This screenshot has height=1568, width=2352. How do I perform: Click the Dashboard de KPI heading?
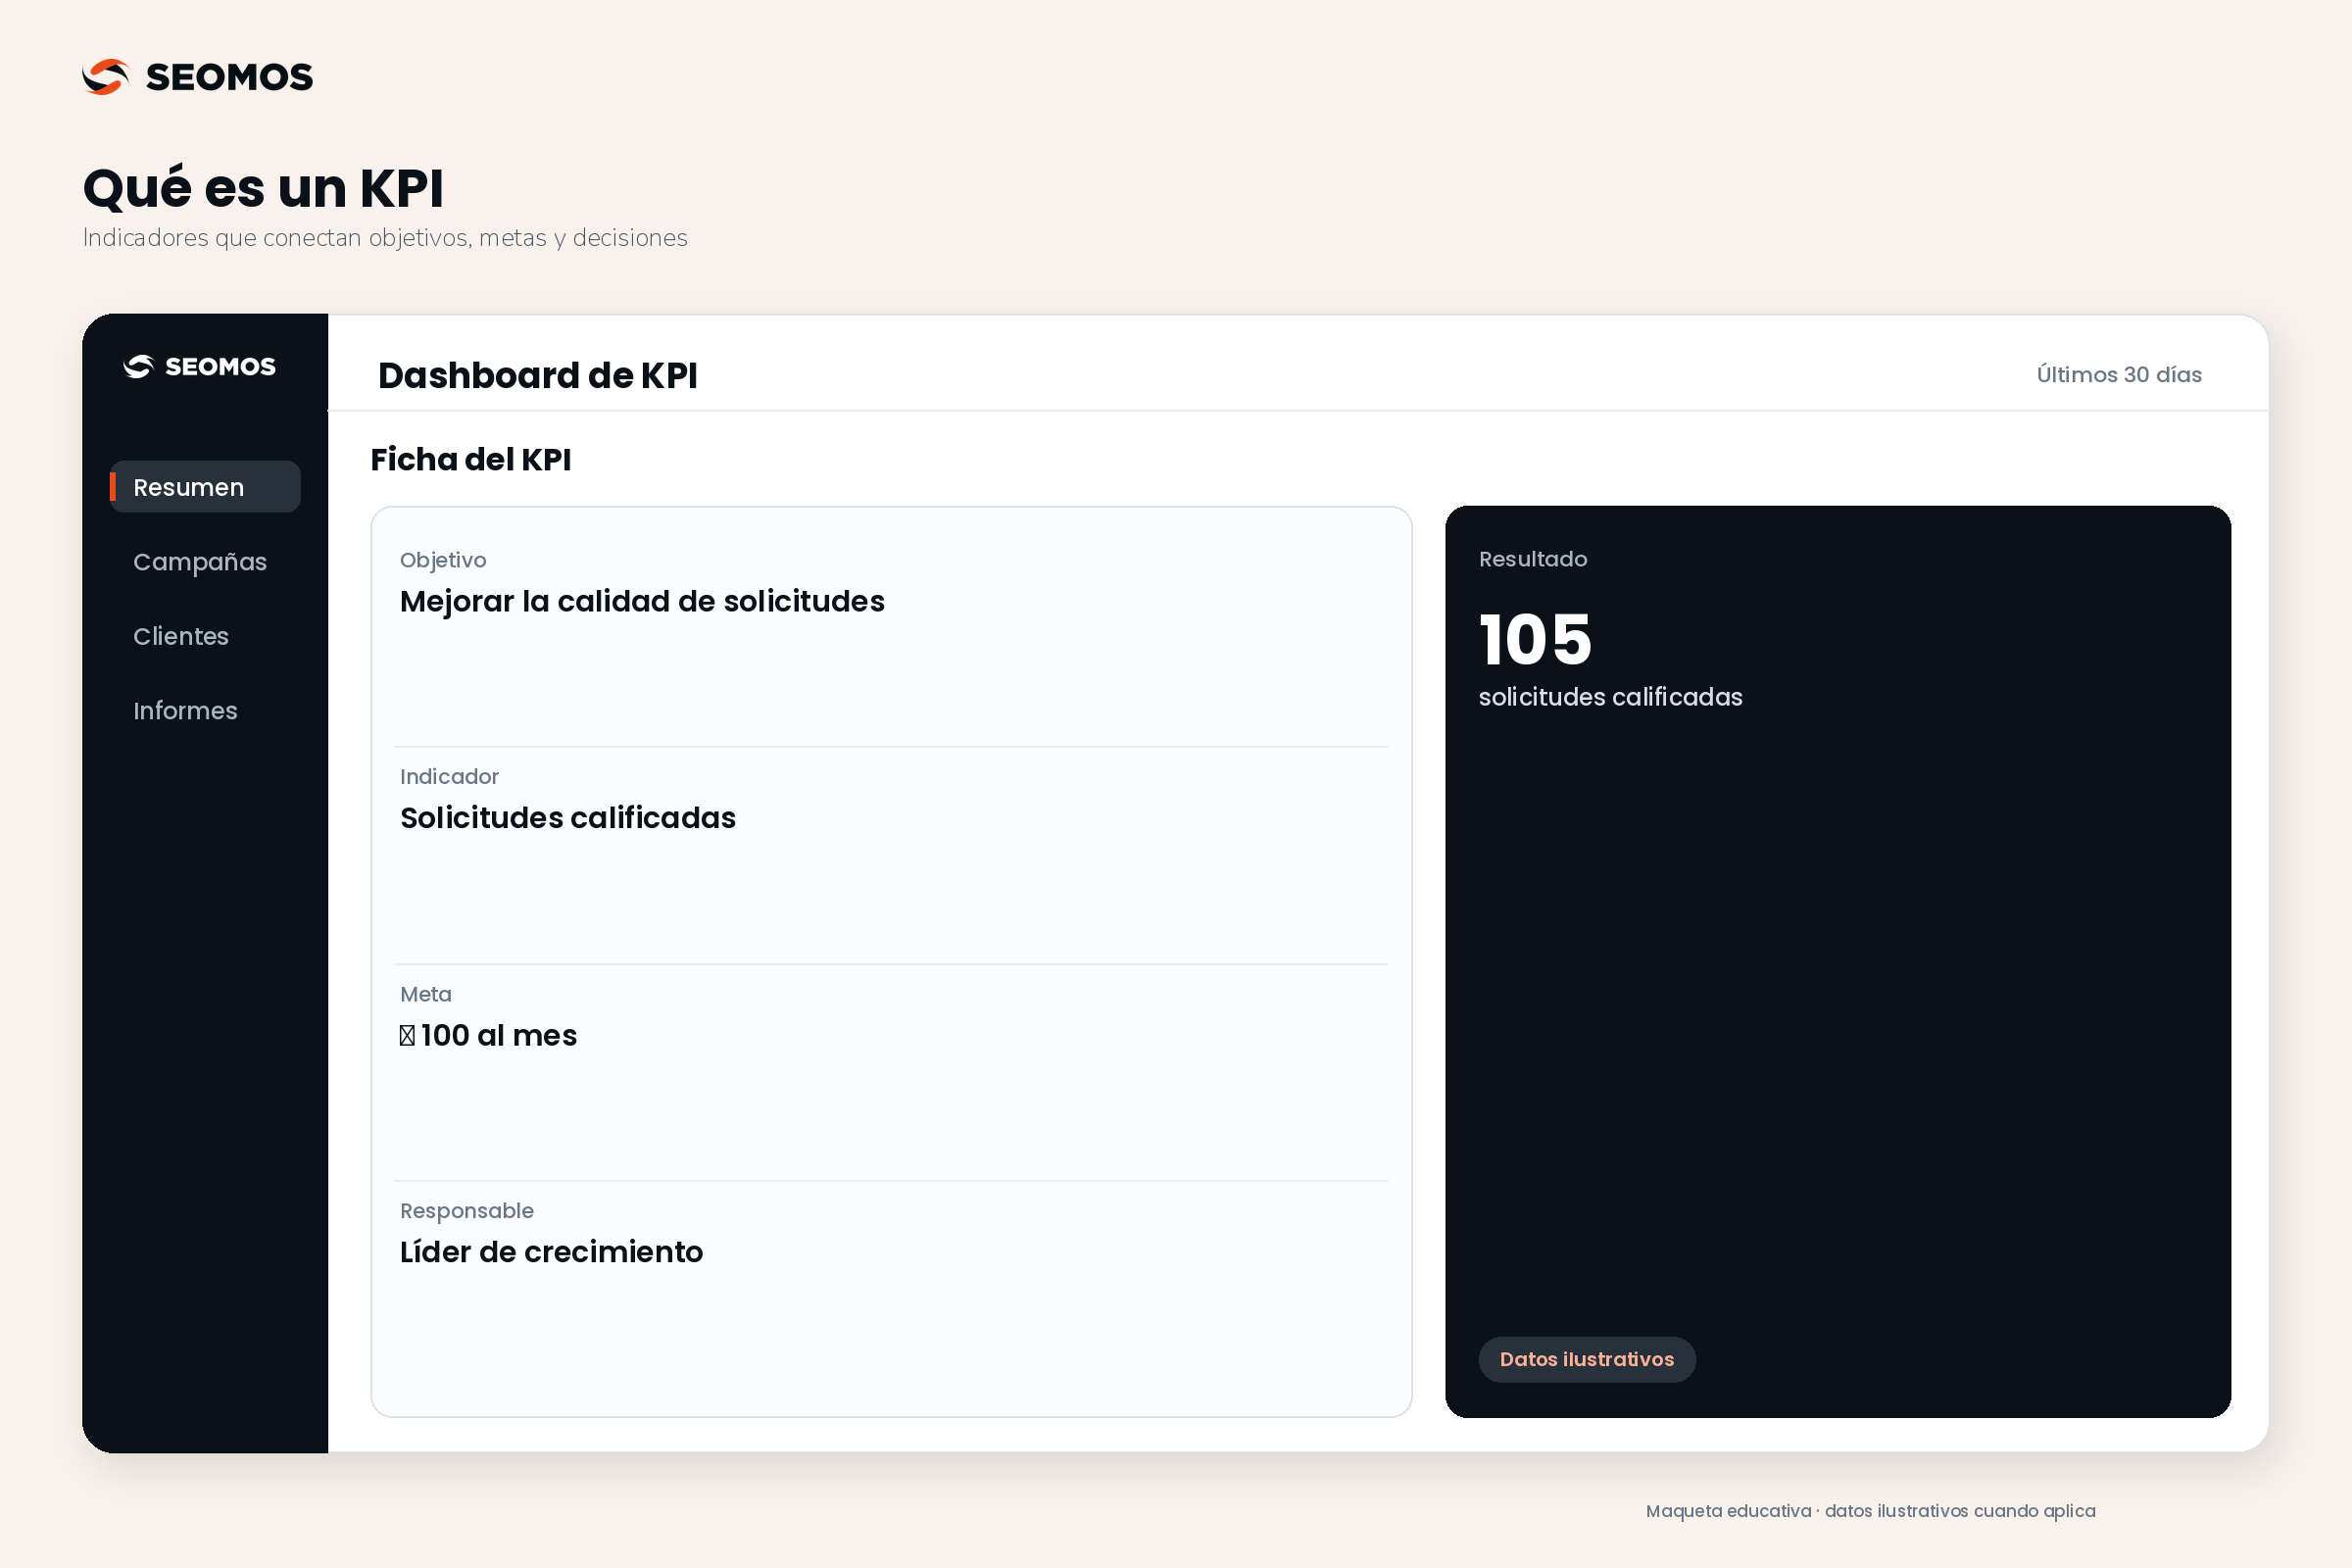538,375
